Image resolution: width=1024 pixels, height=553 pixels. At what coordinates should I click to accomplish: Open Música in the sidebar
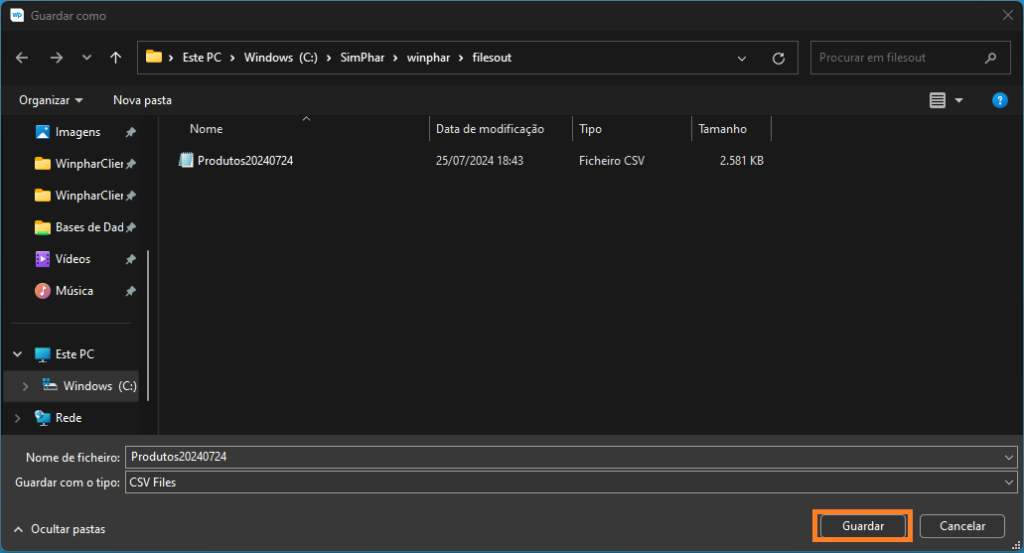point(73,291)
